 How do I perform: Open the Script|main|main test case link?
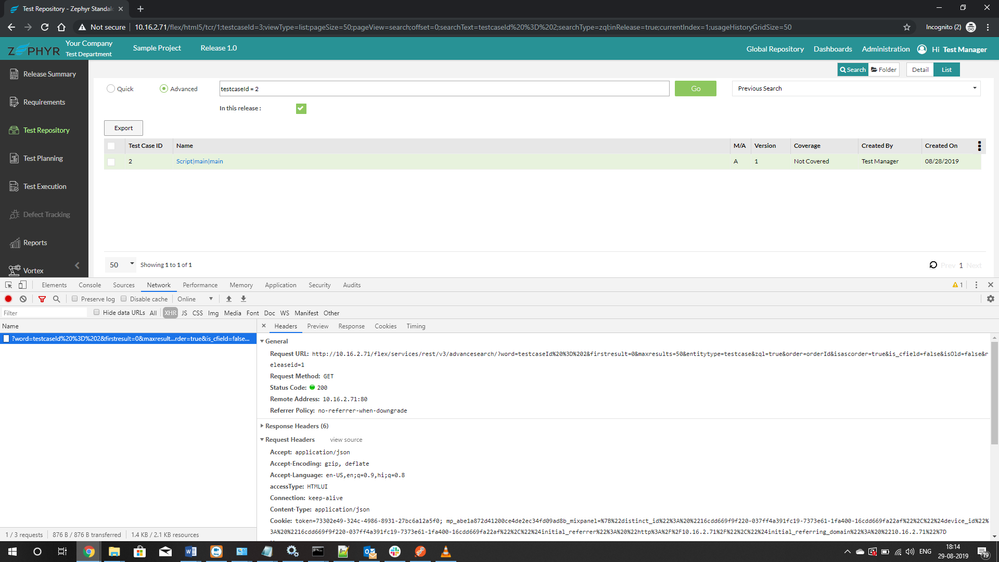point(200,161)
